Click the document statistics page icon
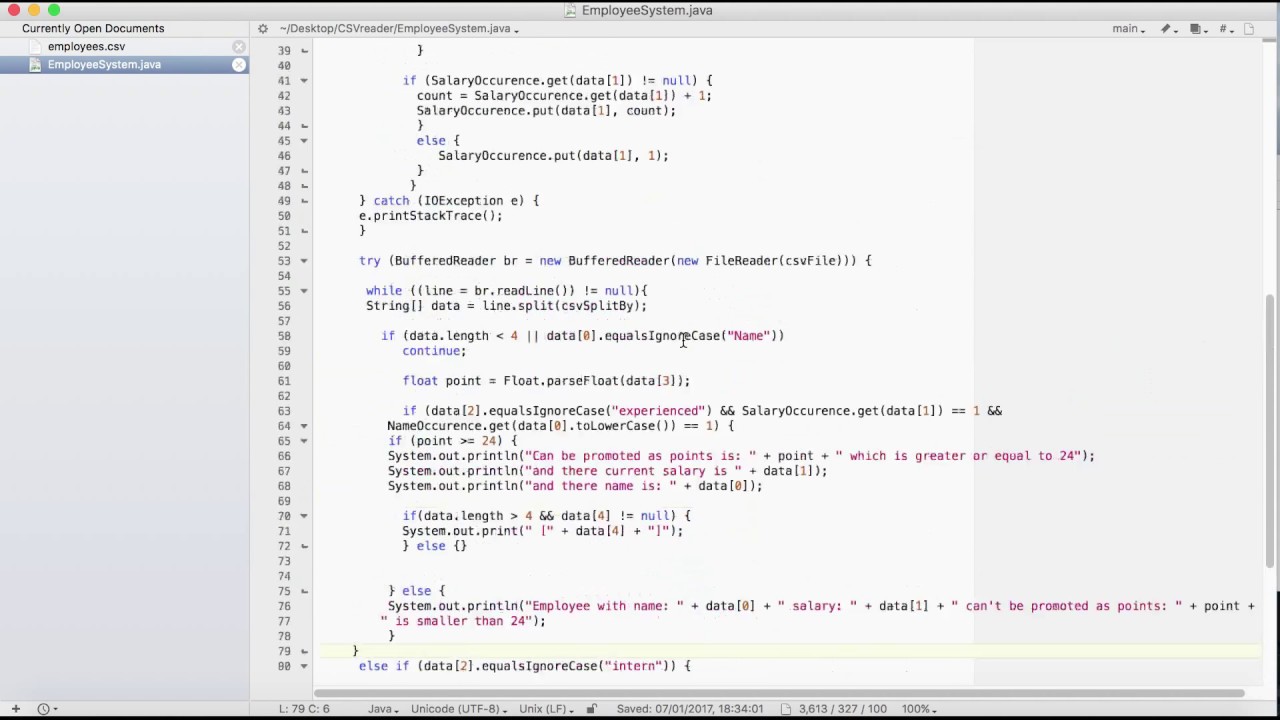 point(786,709)
